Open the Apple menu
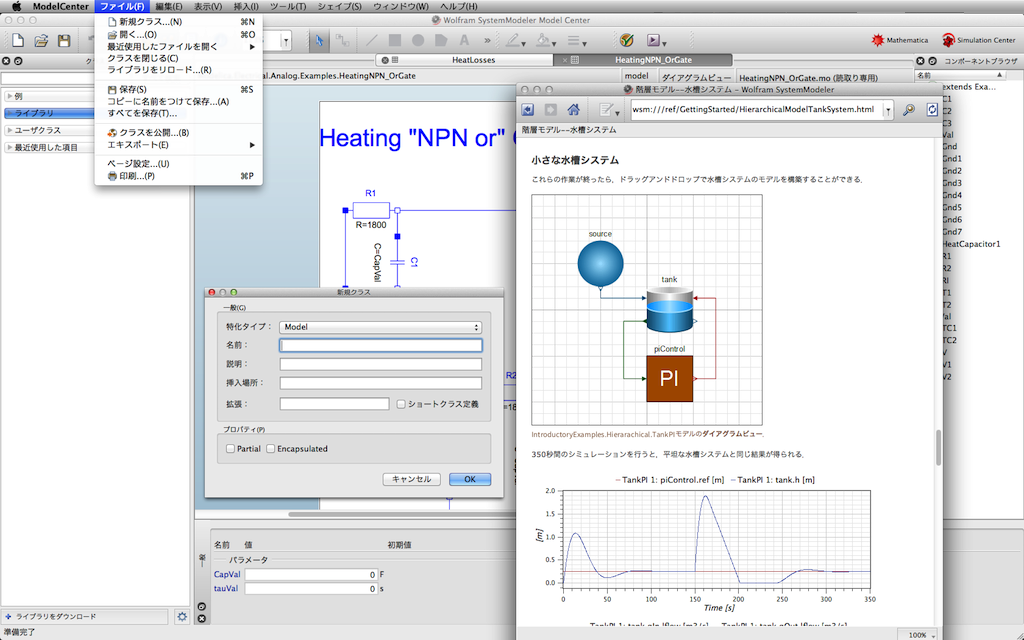Image resolution: width=1024 pixels, height=640 pixels. [16, 7]
